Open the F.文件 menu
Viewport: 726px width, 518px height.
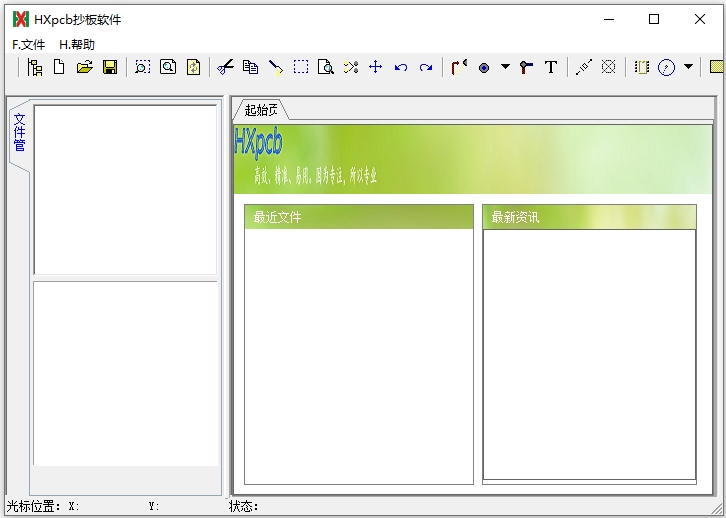29,44
